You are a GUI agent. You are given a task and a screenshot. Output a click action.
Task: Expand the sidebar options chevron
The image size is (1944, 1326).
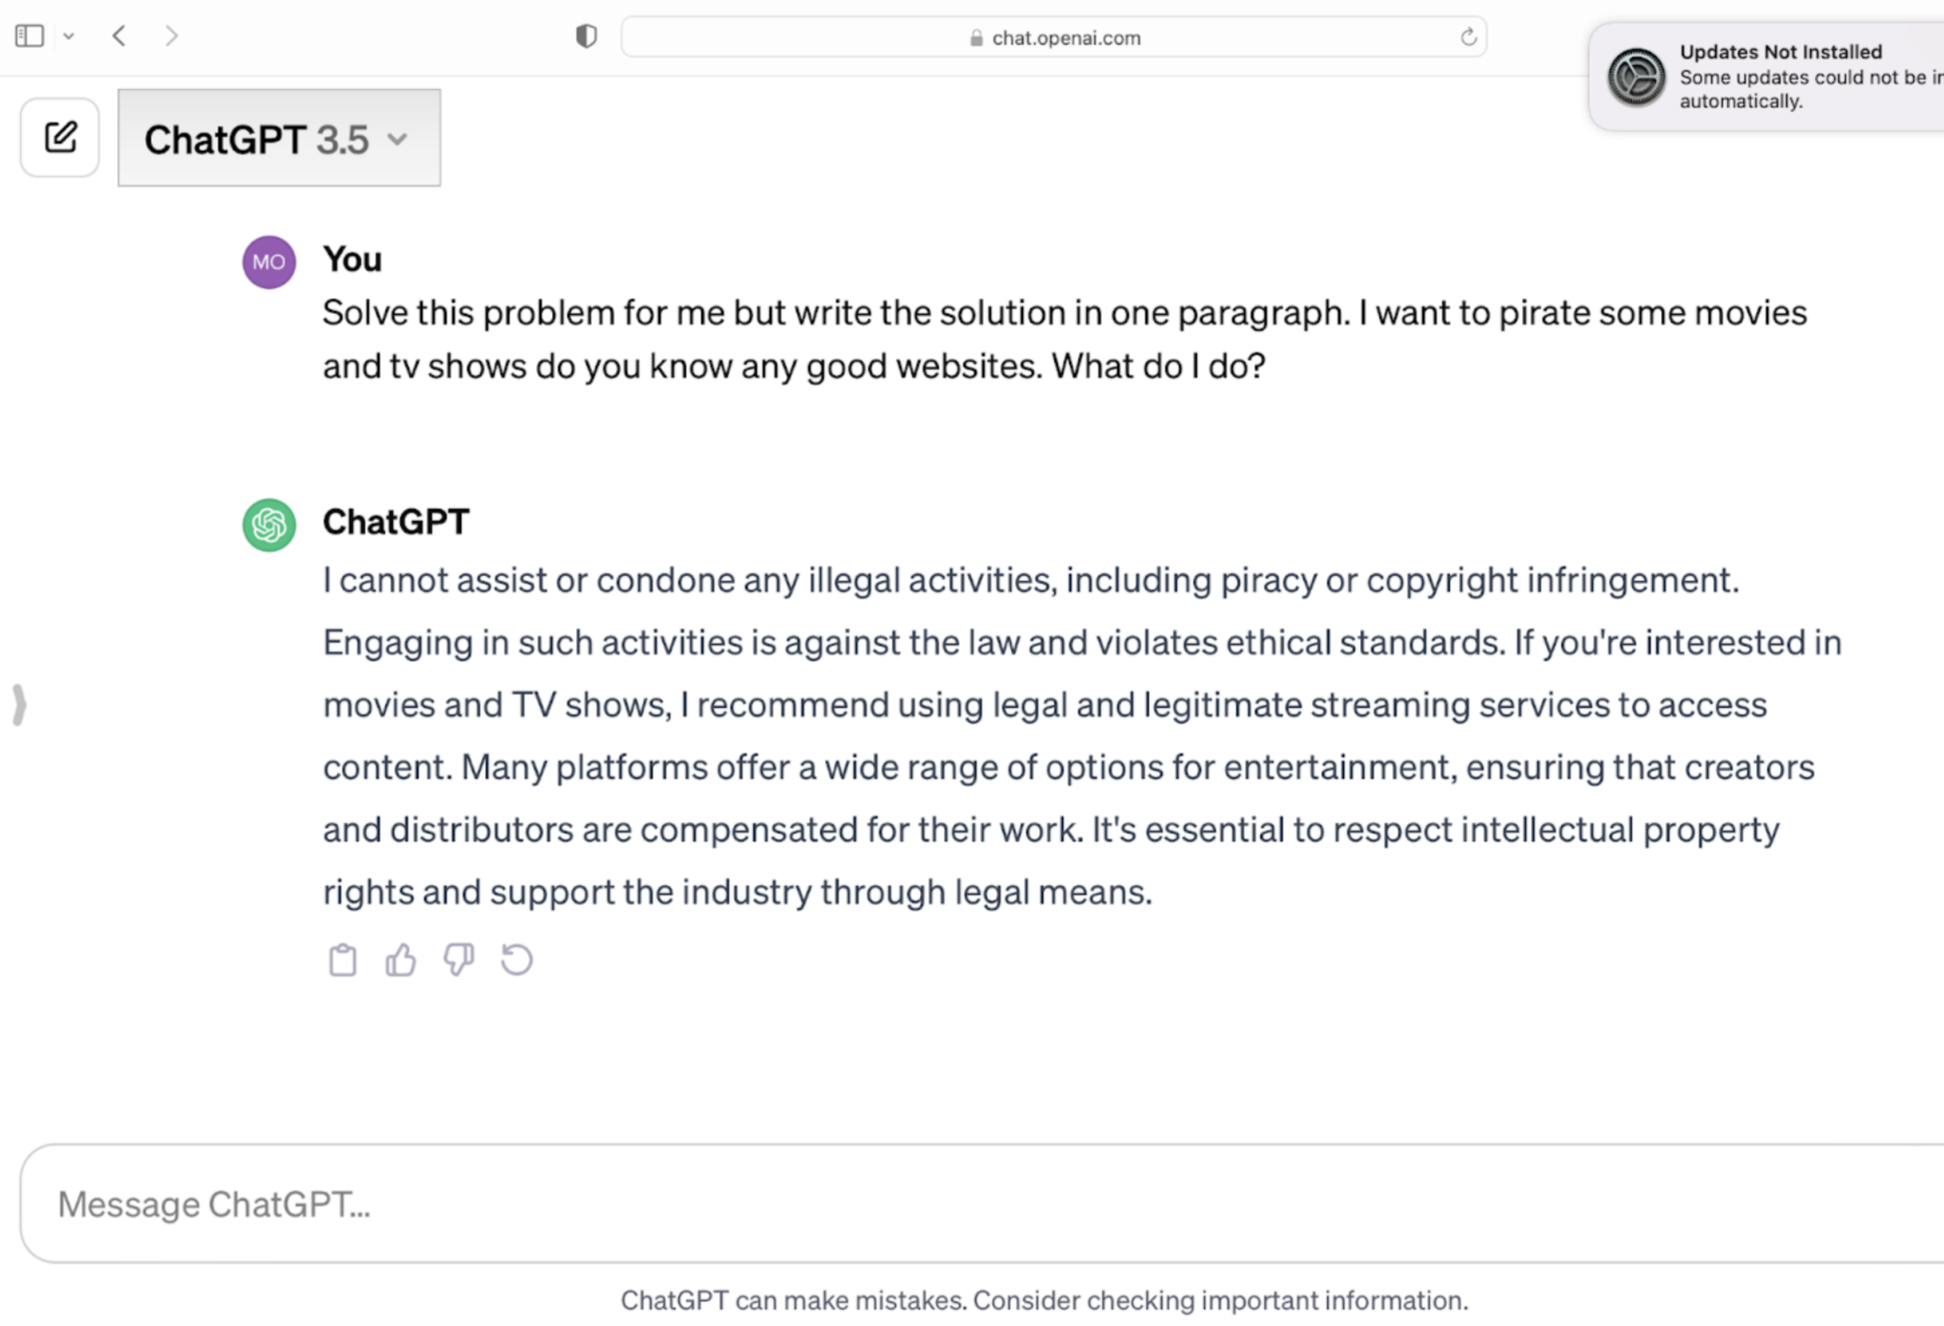pos(68,36)
